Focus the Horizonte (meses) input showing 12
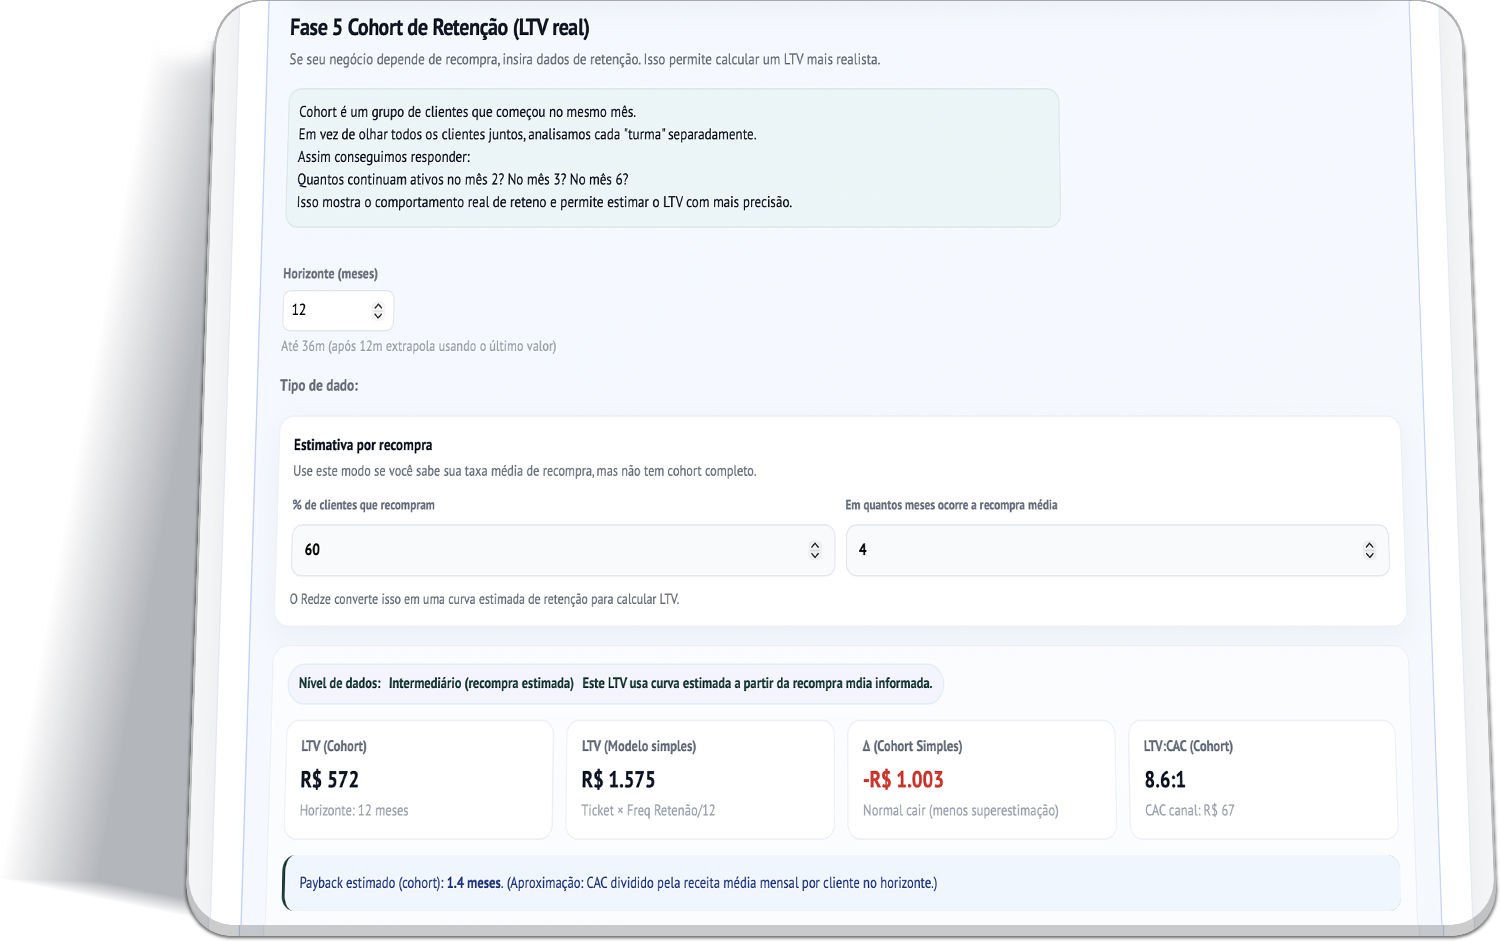Viewport: 1500px width, 941px height. pos(325,310)
